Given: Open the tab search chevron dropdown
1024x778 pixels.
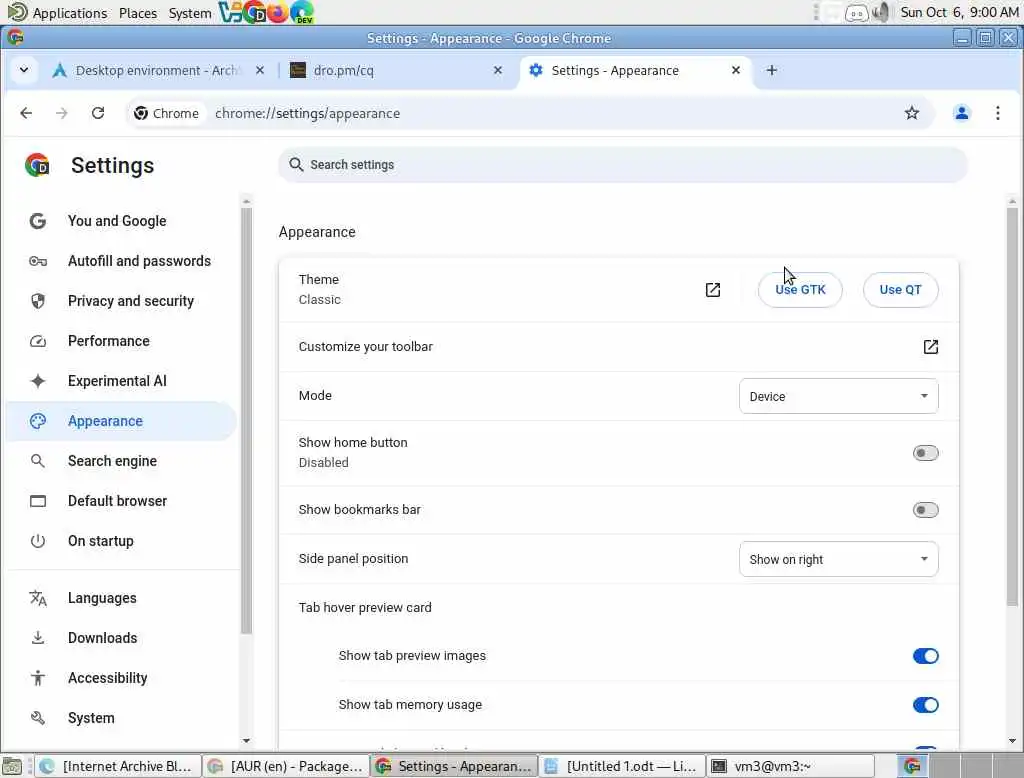Looking at the screenshot, I should pyautogui.click(x=24, y=70).
